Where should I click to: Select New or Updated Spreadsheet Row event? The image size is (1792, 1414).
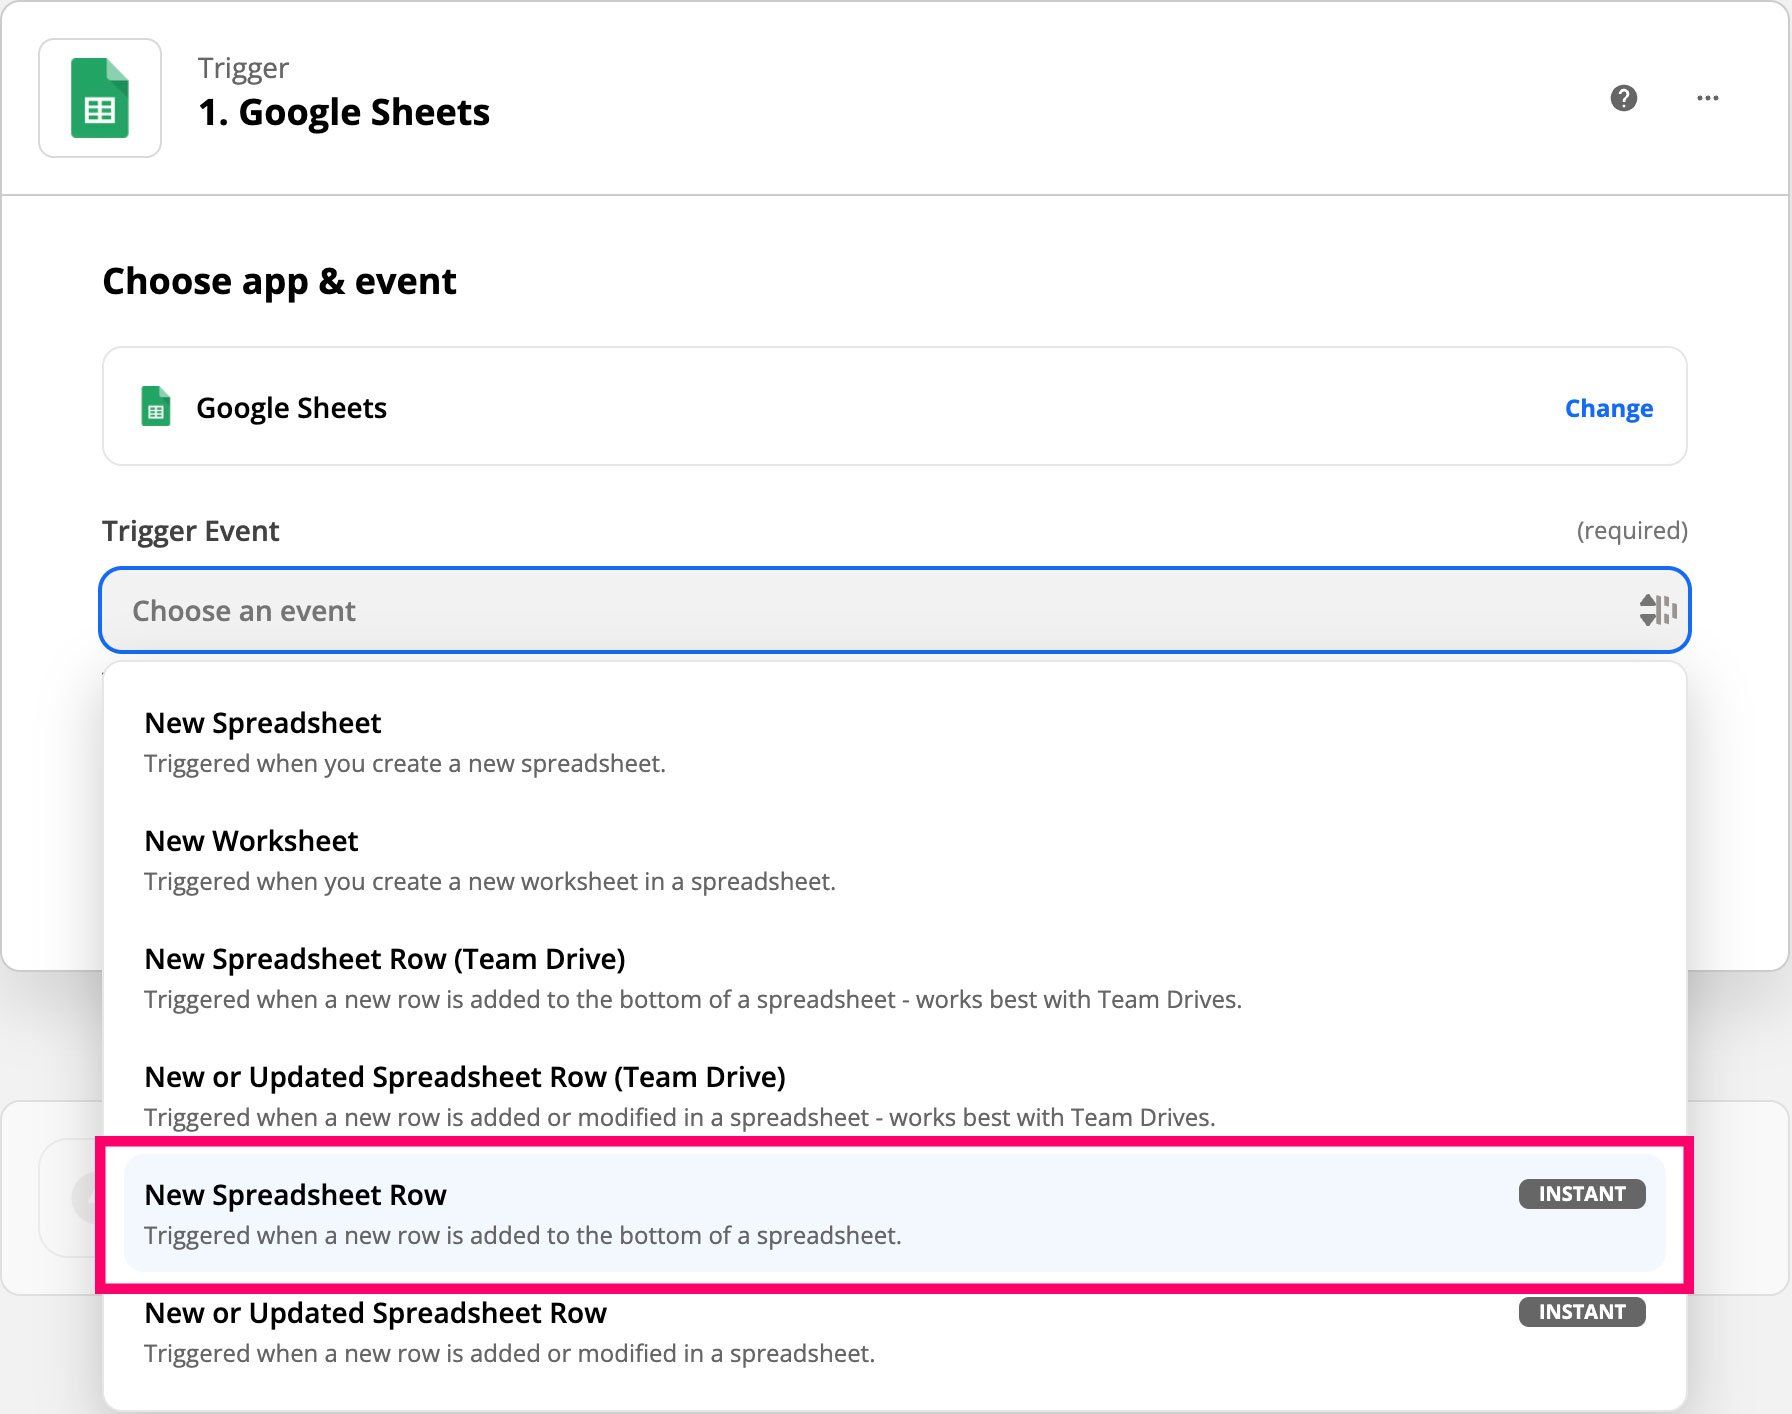tap(894, 1332)
